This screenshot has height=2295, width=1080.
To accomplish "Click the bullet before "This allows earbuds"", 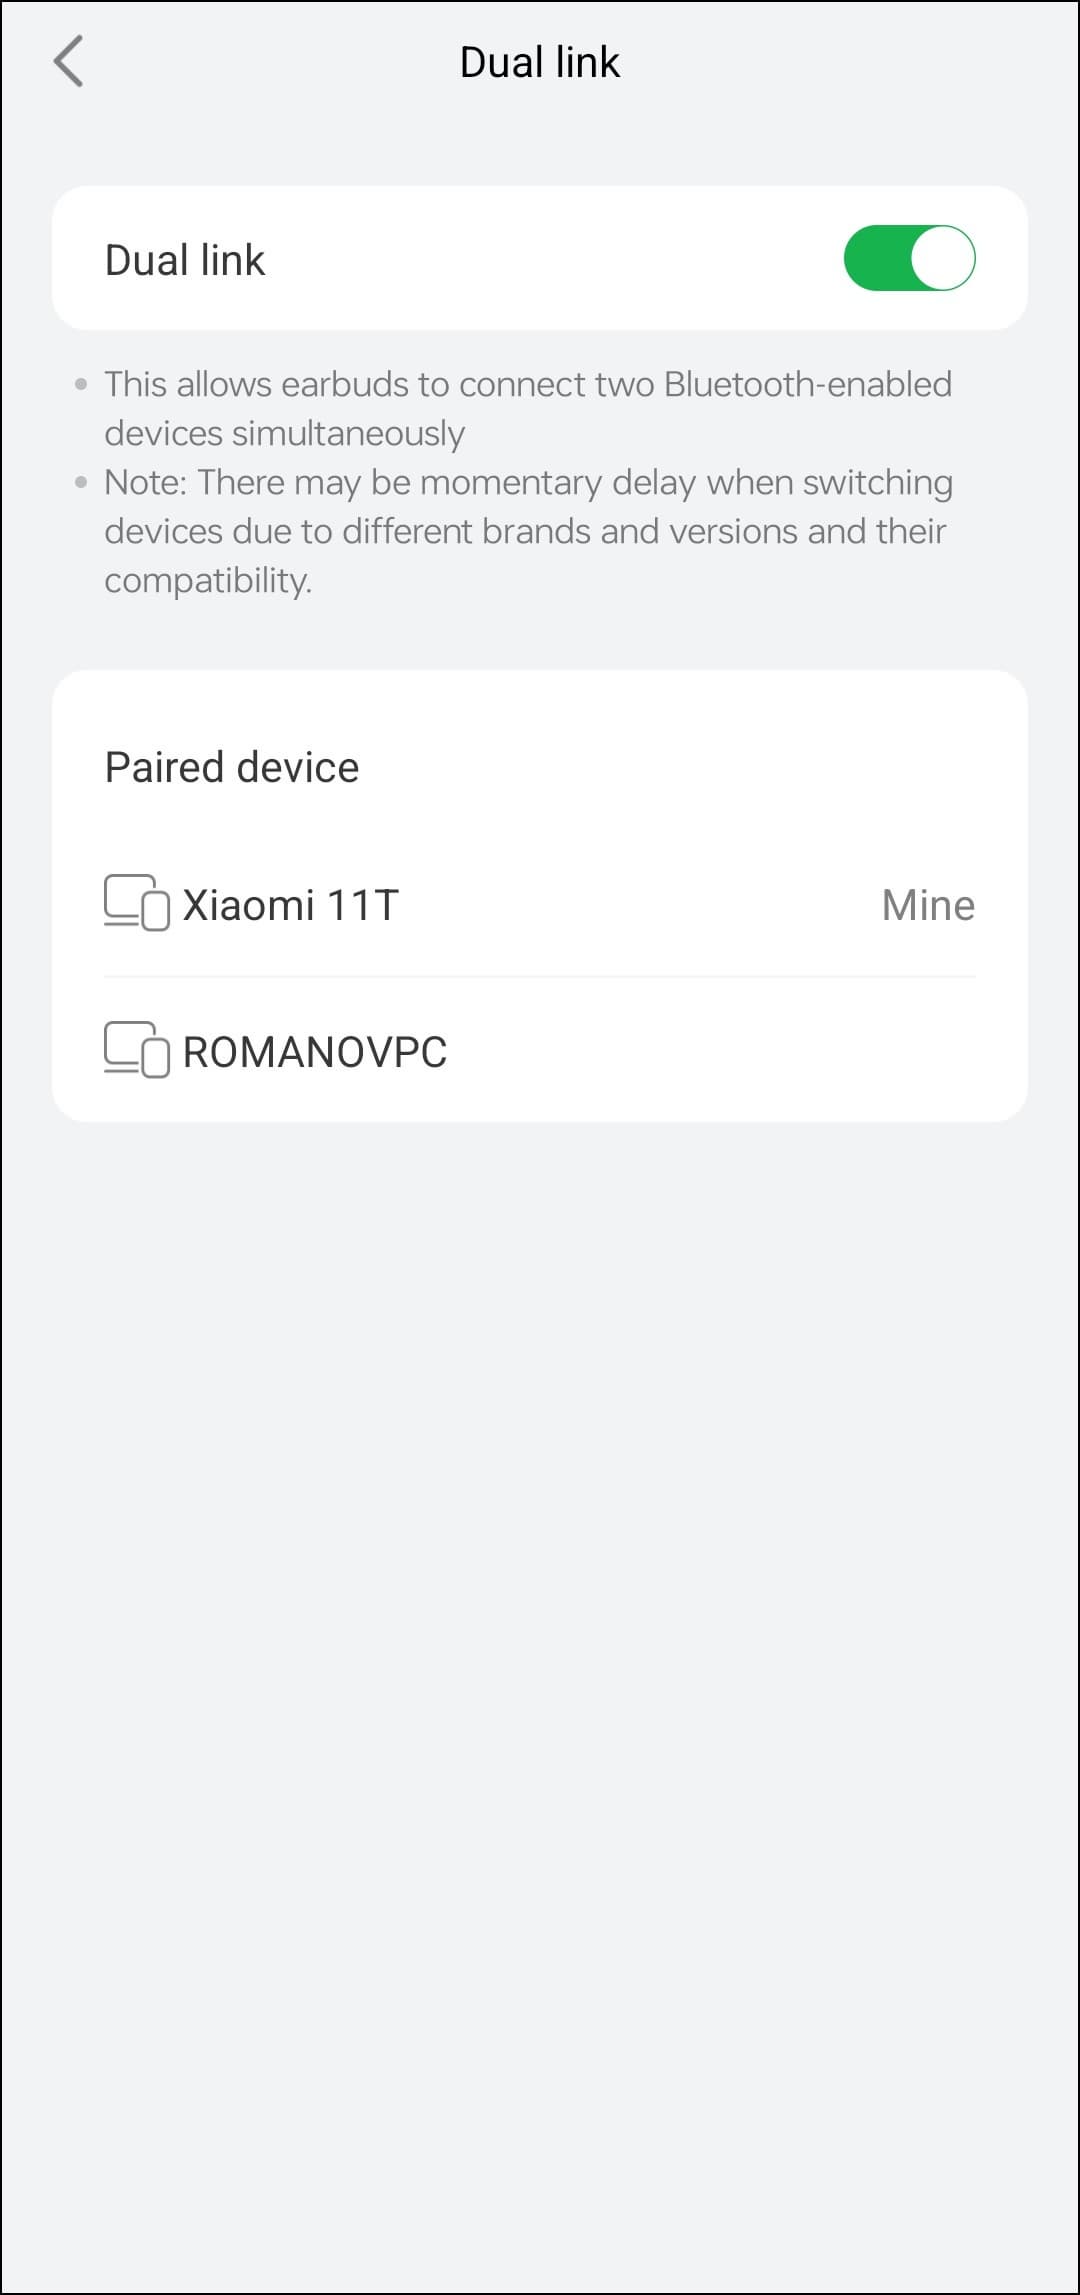I will tap(81, 384).
